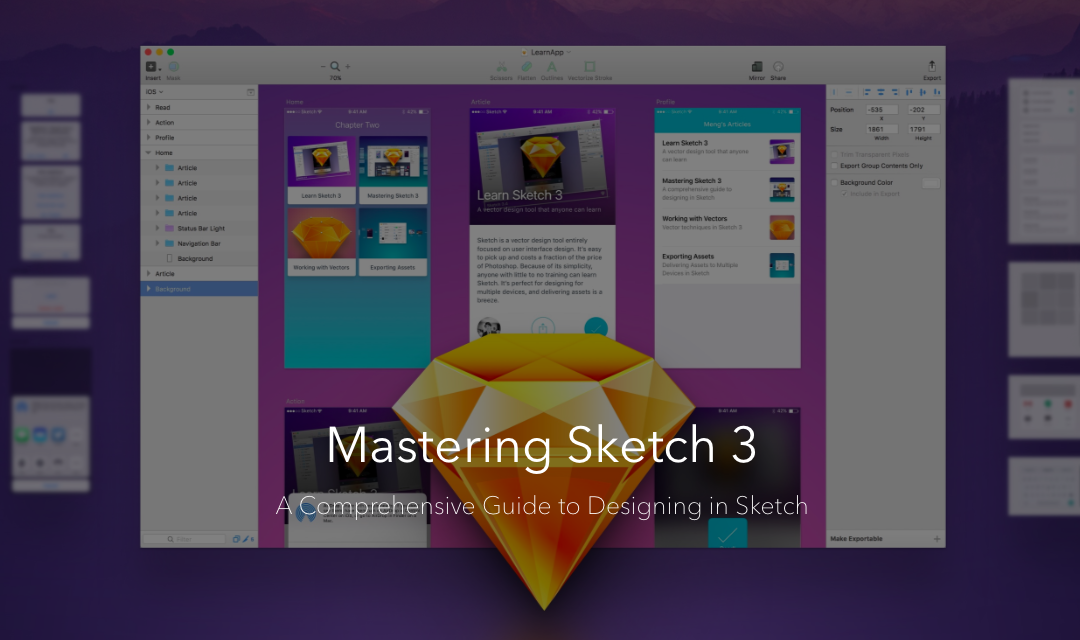The height and width of the screenshot is (640, 1080).
Task: Click the plus next to Make Exportable
Action: (937, 539)
